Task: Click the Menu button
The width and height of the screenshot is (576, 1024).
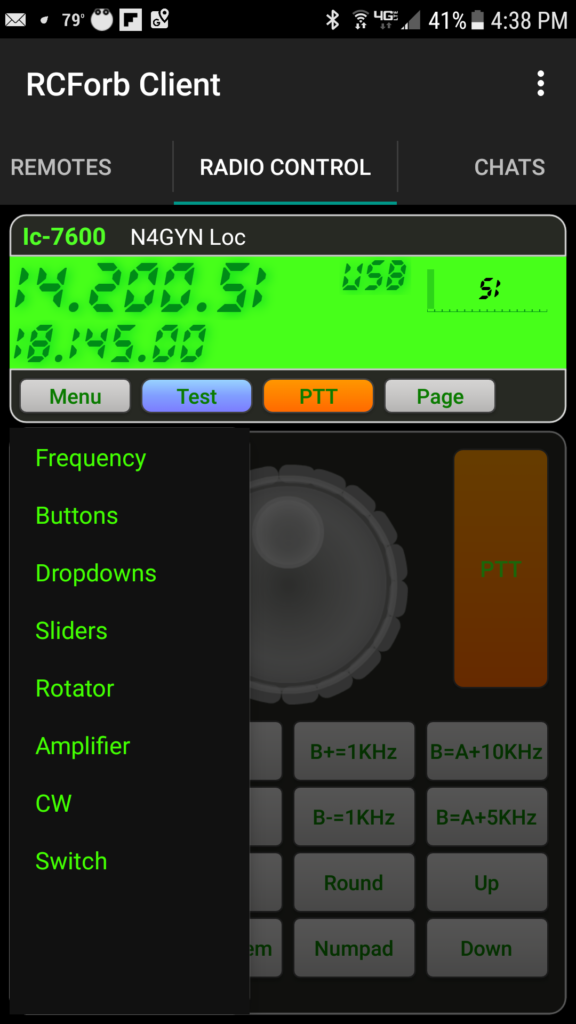Action: [75, 396]
